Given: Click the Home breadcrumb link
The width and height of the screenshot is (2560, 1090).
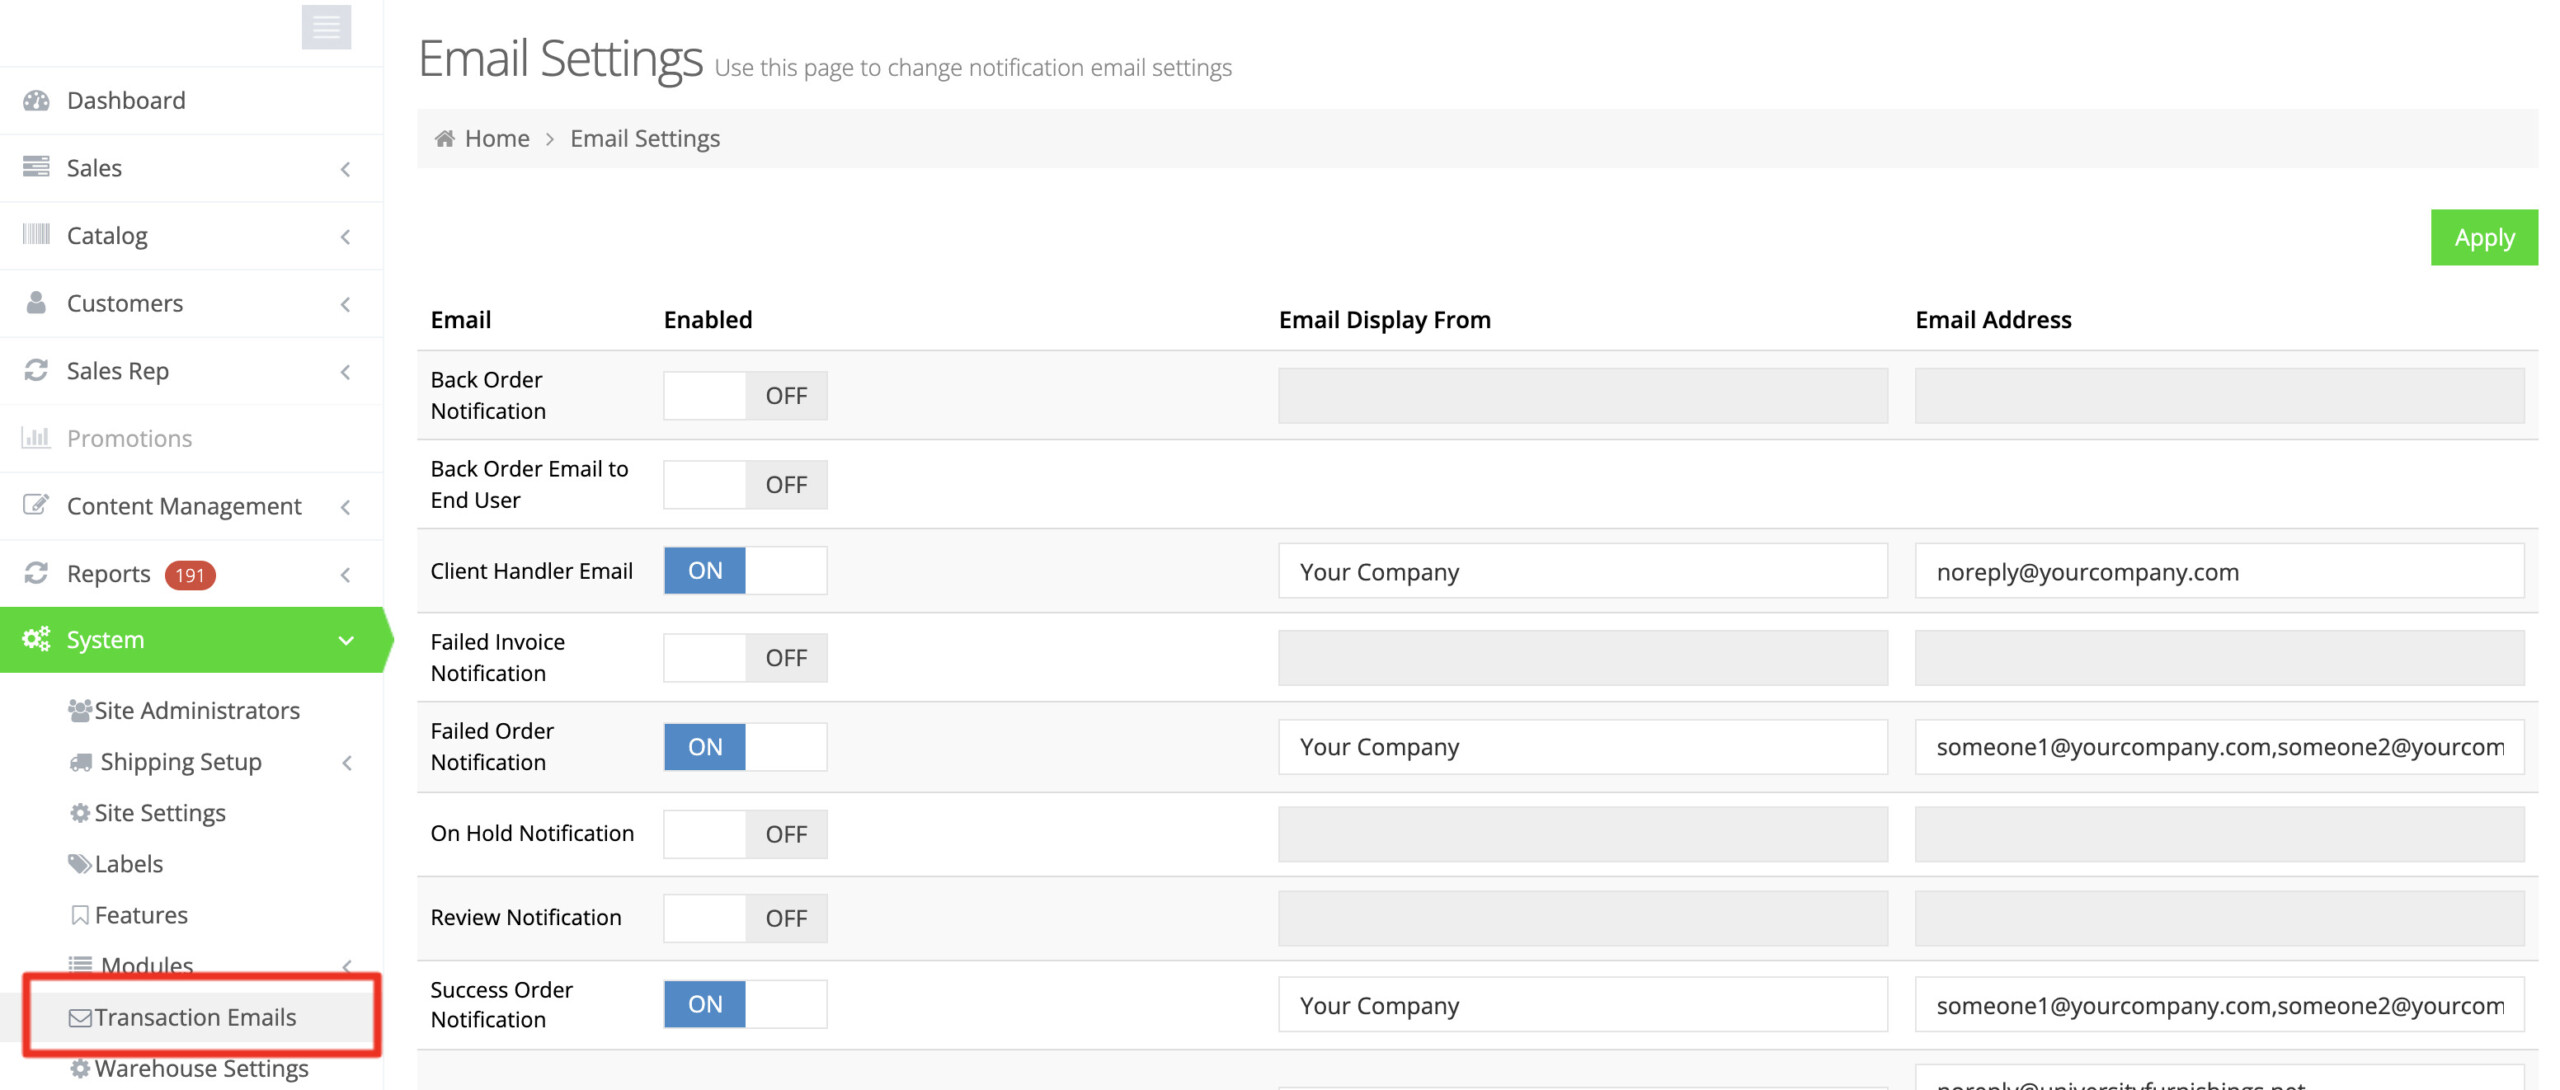Looking at the screenshot, I should click(x=497, y=138).
